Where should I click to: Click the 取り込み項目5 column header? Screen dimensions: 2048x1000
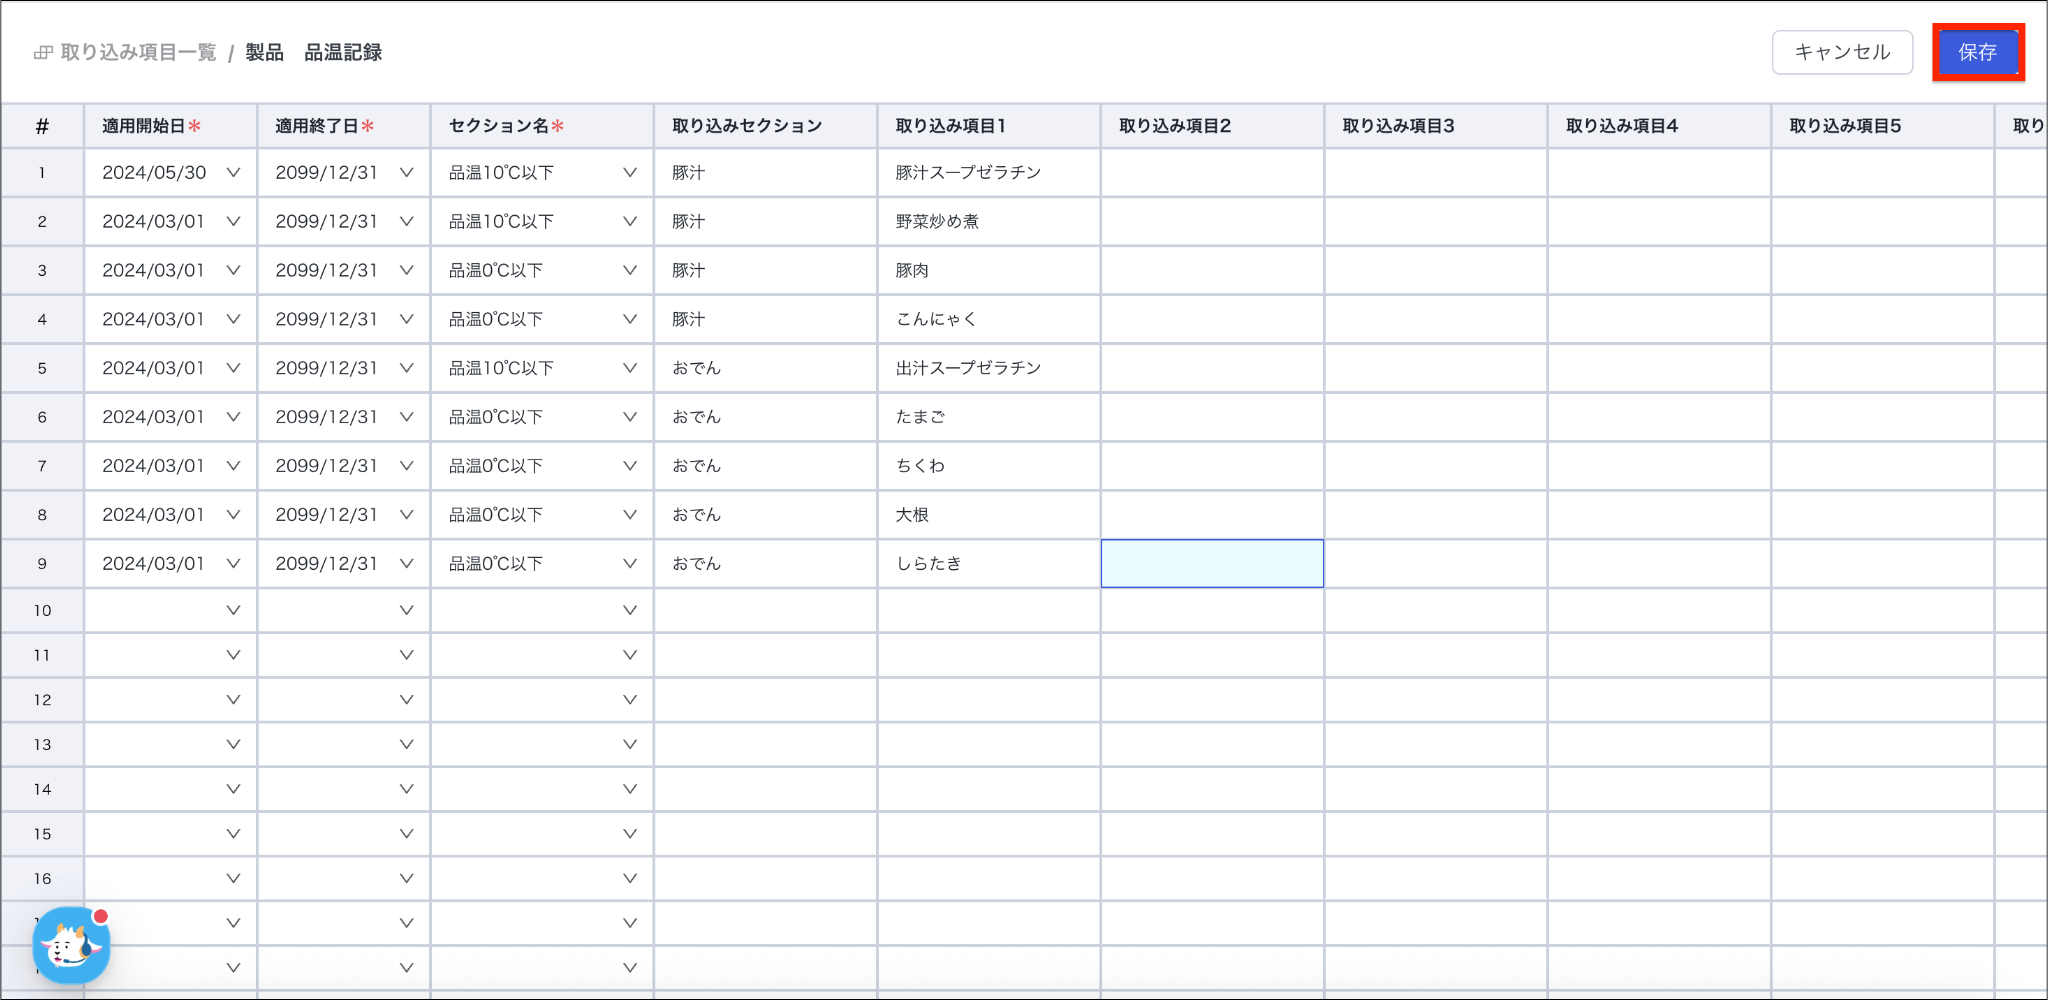point(1882,126)
